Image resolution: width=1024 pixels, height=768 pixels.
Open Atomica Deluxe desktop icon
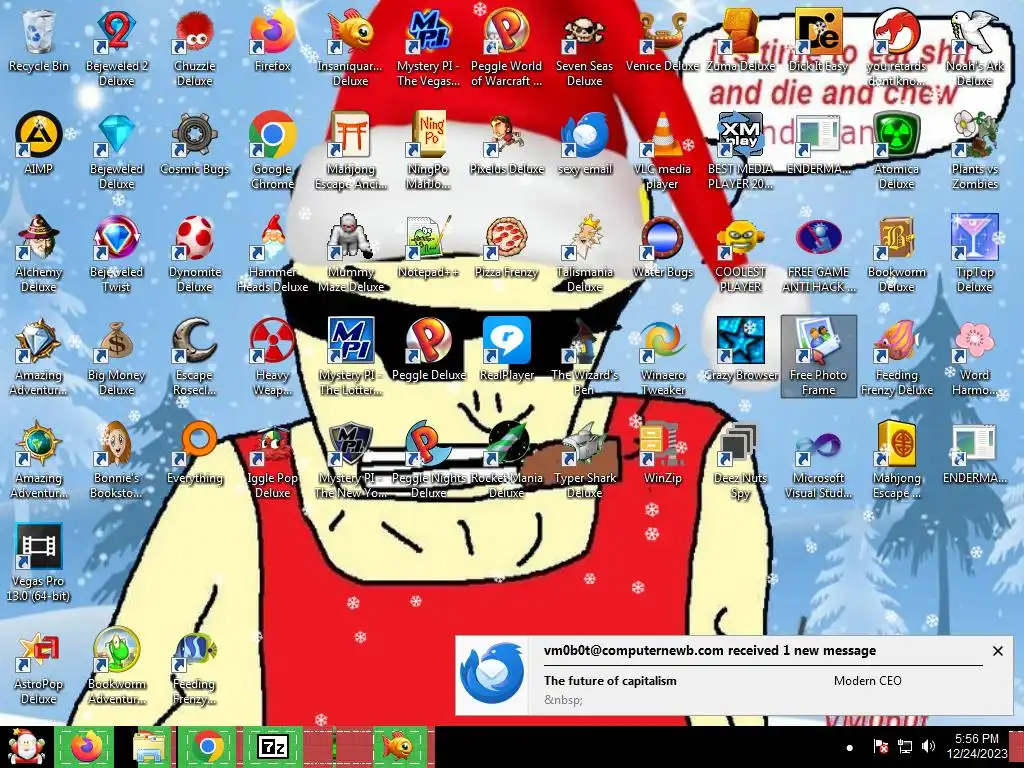click(x=896, y=150)
